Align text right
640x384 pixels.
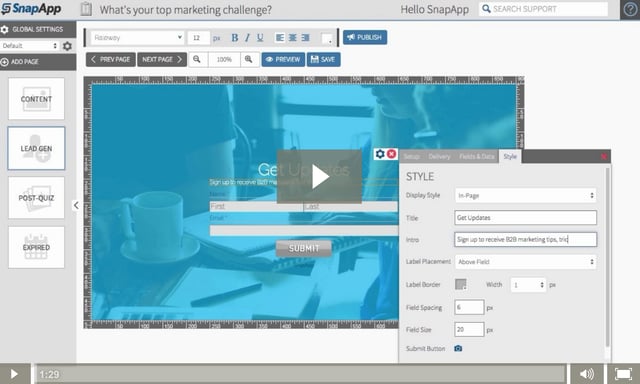pos(305,38)
